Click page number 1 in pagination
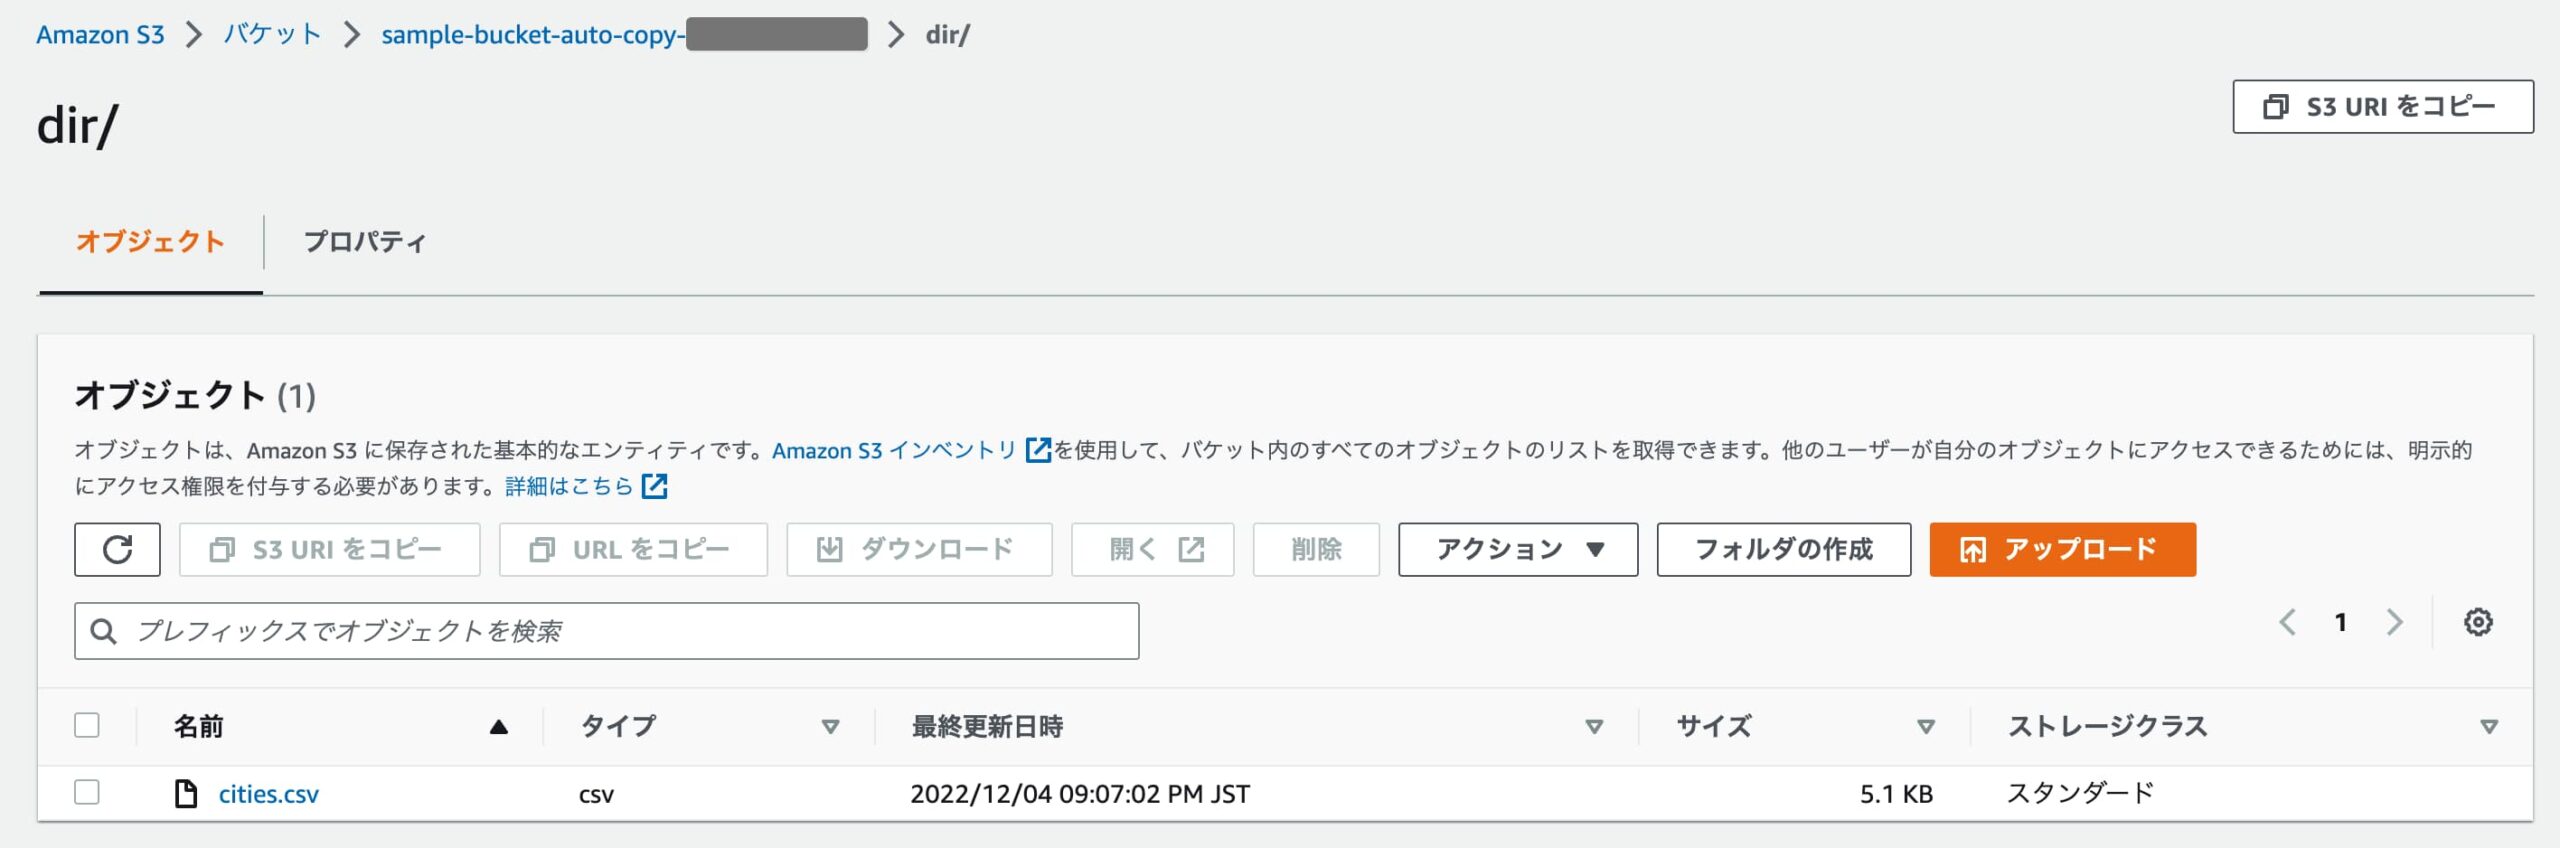This screenshot has height=848, width=2560. coord(2342,622)
